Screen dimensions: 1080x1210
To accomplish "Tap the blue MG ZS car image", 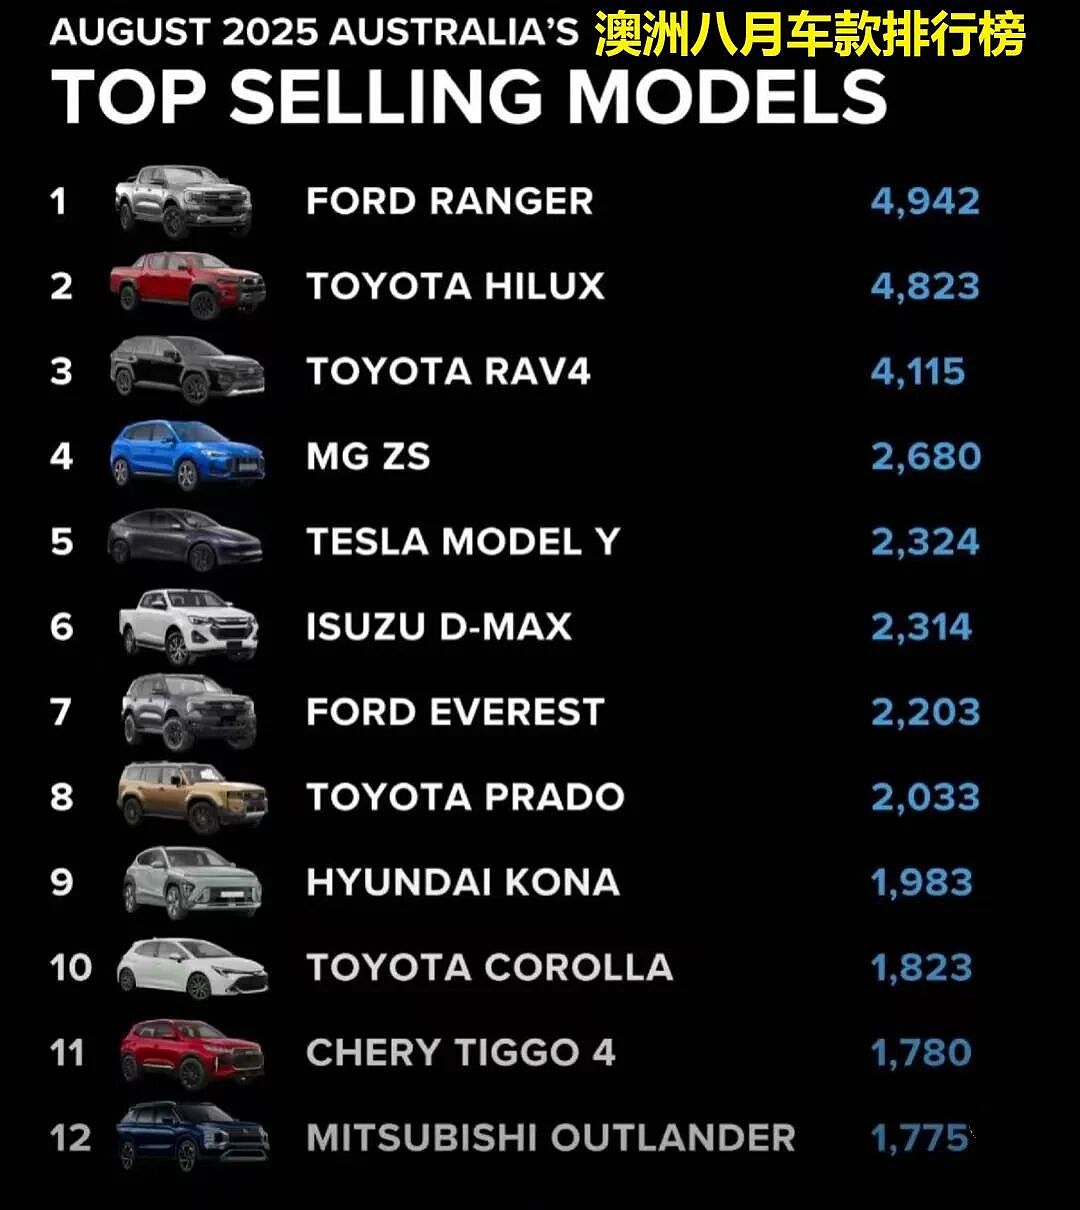I will click(187, 455).
